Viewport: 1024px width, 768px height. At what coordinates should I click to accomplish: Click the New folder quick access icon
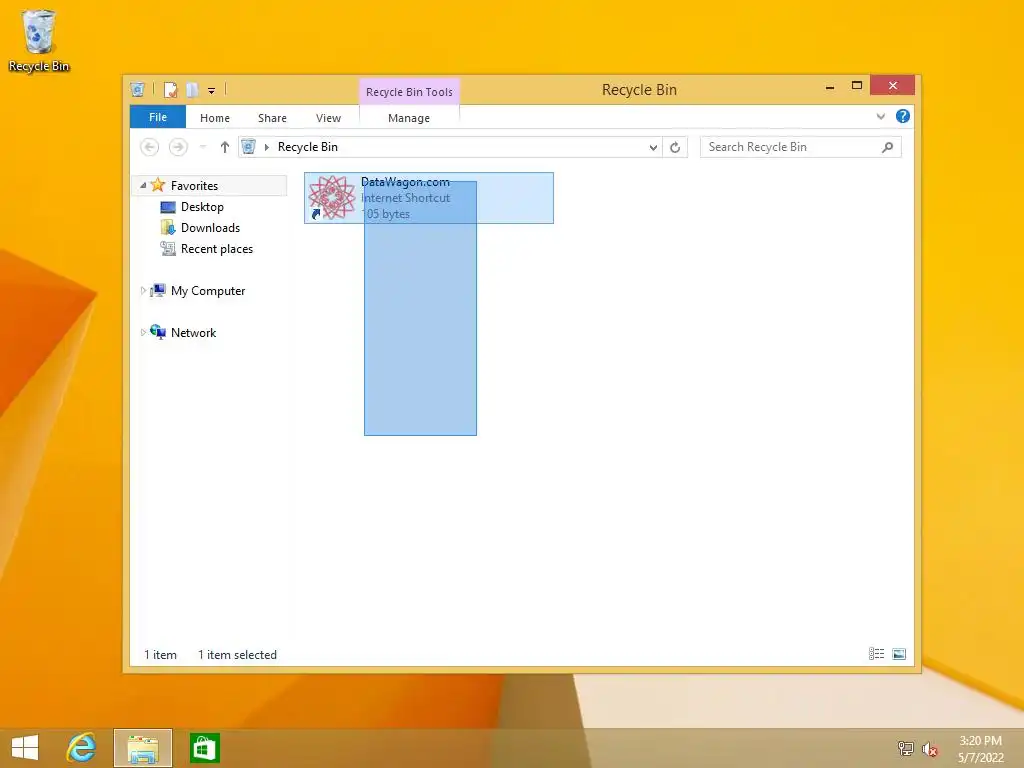click(191, 89)
